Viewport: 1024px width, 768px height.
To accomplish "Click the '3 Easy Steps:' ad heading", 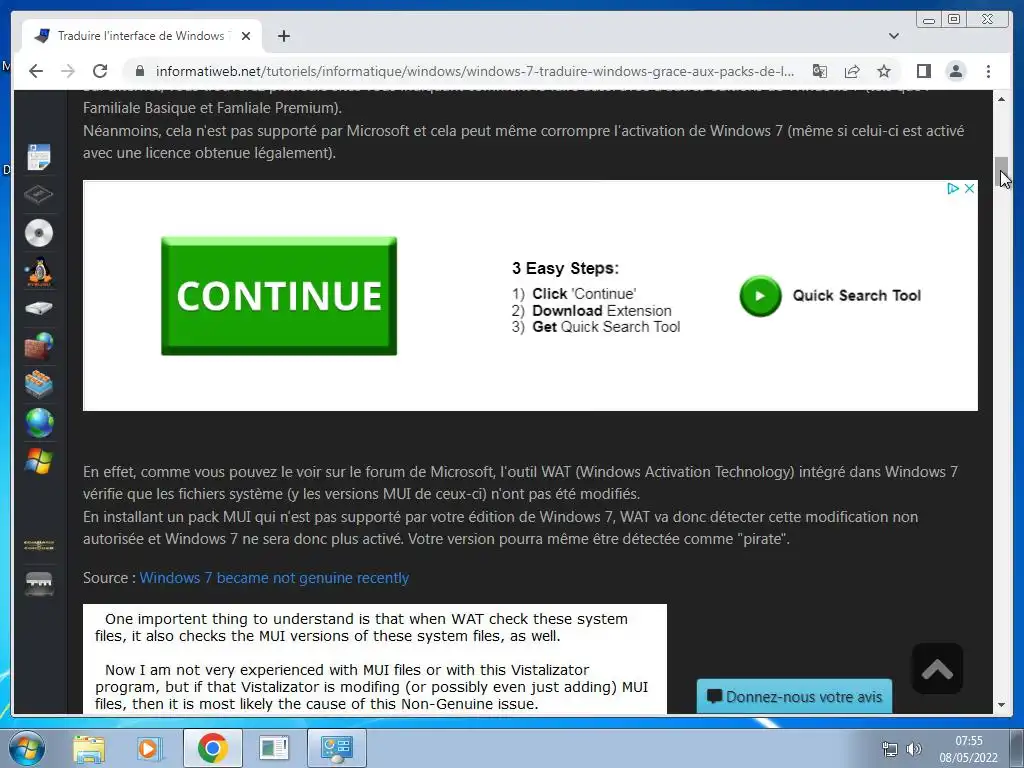I will coord(566,268).
